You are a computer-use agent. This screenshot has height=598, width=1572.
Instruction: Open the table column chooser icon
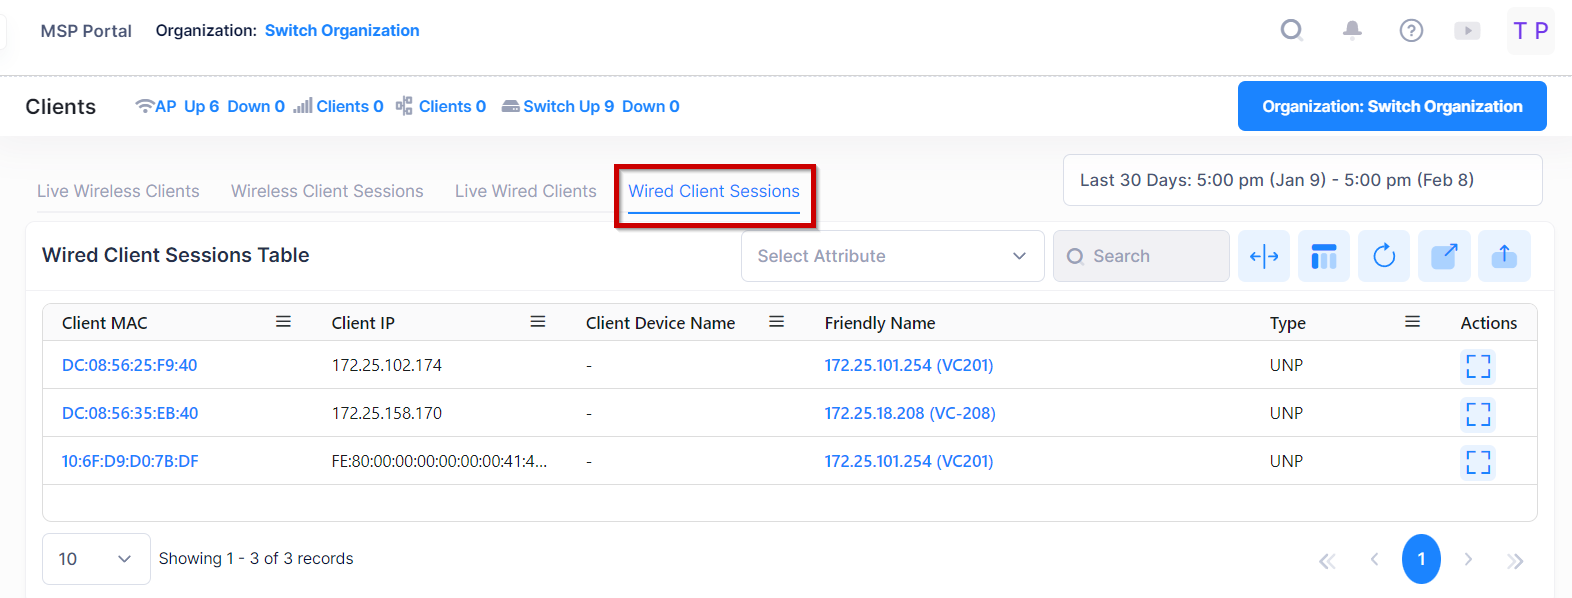pyautogui.click(x=1324, y=256)
